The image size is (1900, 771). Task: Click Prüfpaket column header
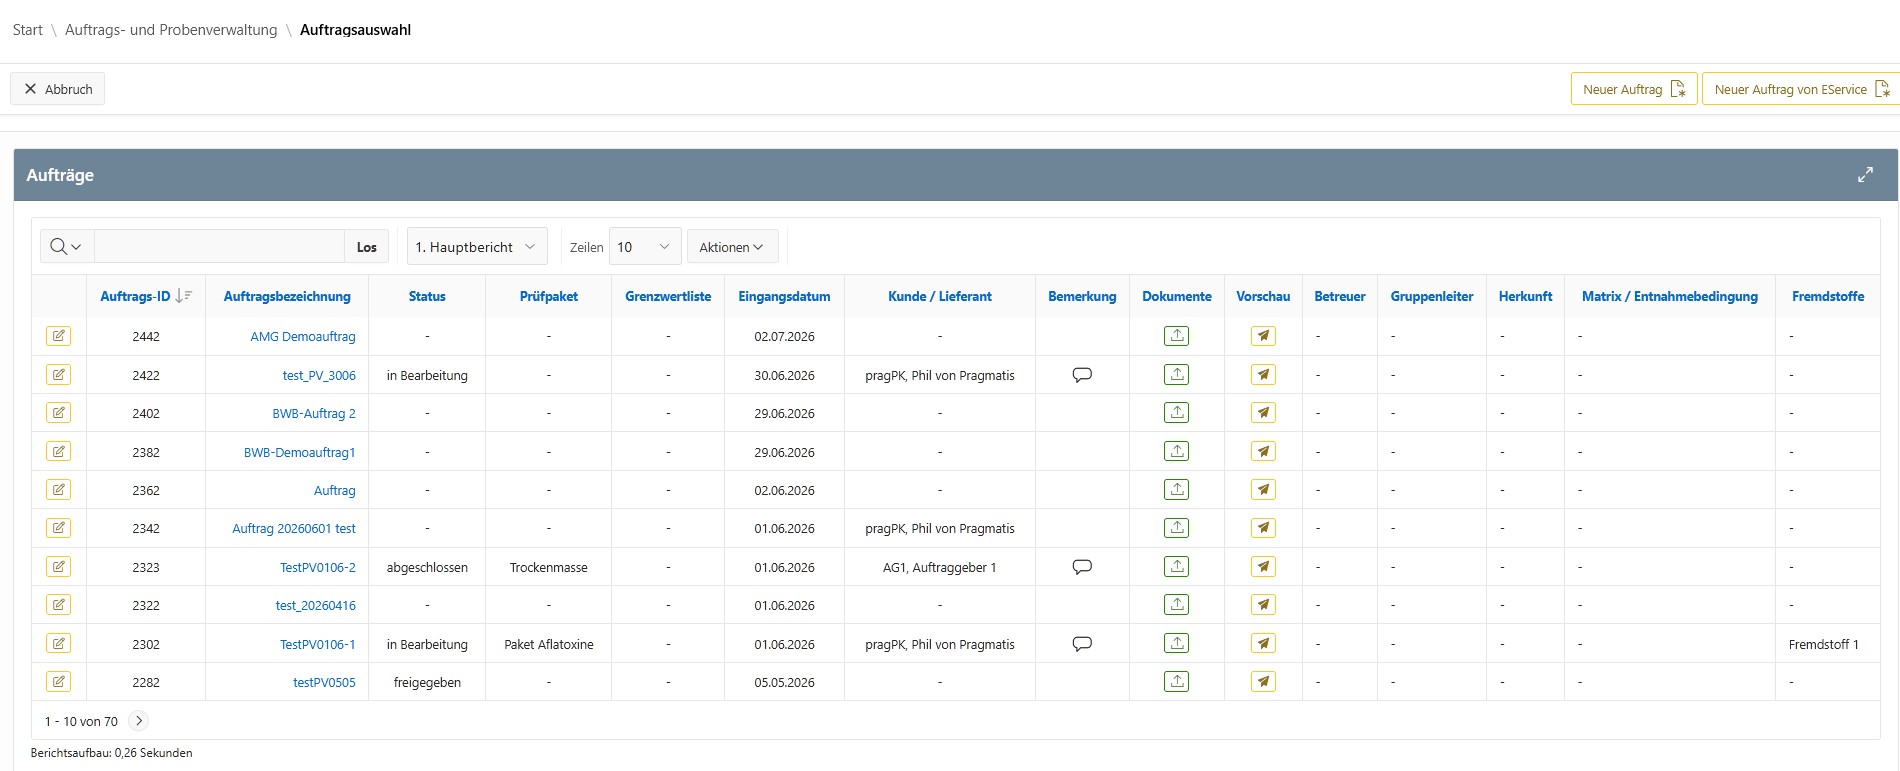[549, 296]
